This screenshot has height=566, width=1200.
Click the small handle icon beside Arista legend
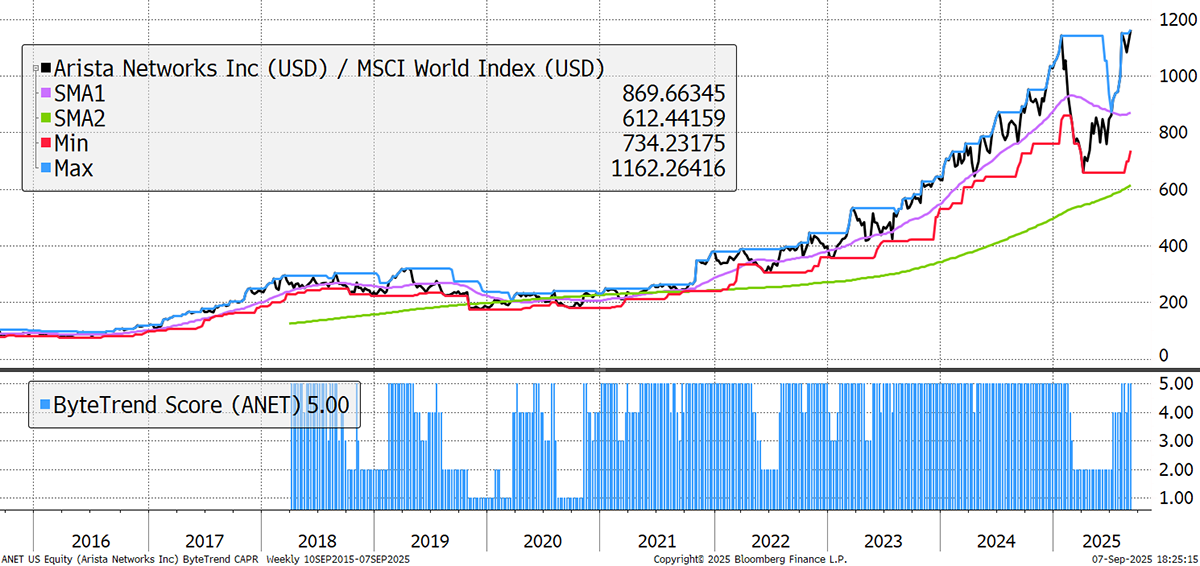[35, 68]
